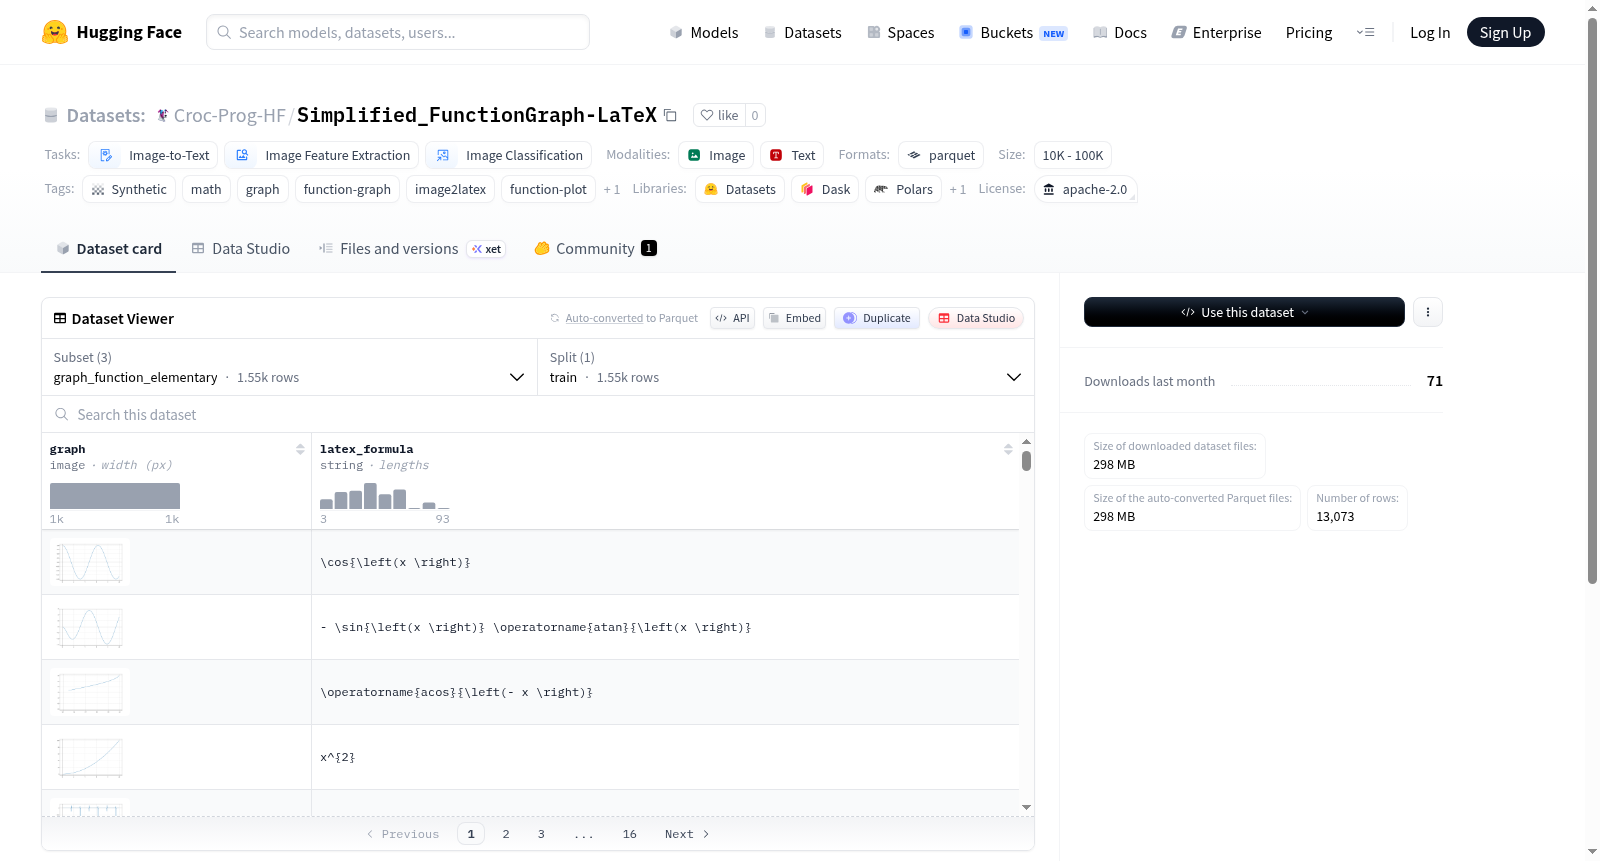Select the Datasets library tag
Screen dimensions: 1600x861
[740, 189]
